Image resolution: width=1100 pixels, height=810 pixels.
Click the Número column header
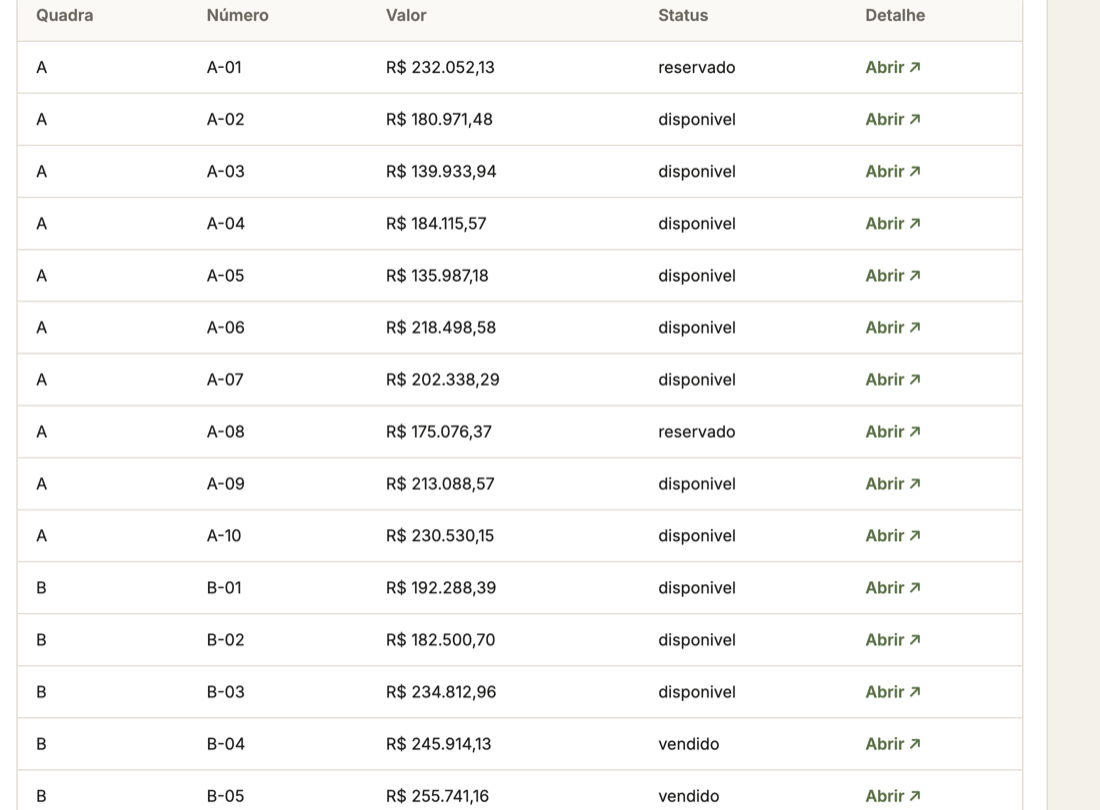(x=238, y=15)
